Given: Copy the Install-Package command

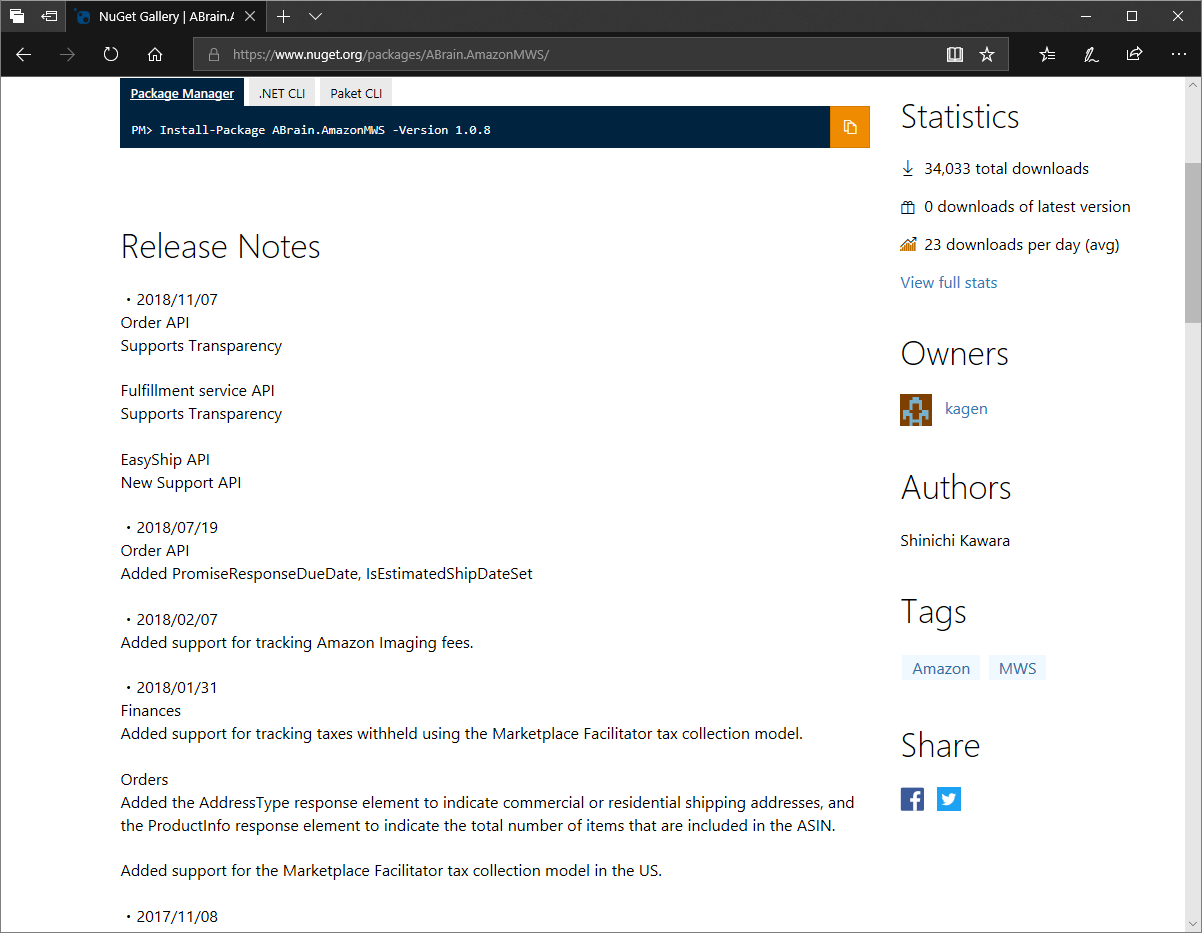Looking at the screenshot, I should pyautogui.click(x=850, y=127).
